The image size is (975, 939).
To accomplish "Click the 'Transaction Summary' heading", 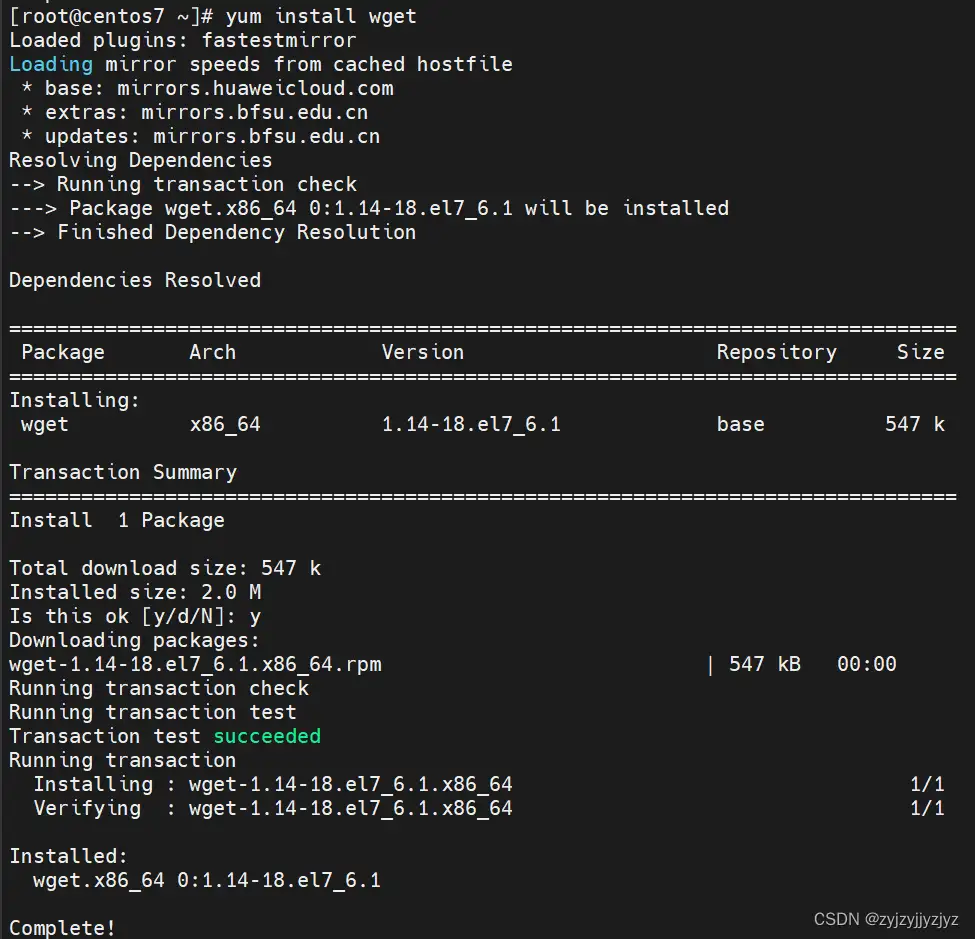I will coord(123,472).
